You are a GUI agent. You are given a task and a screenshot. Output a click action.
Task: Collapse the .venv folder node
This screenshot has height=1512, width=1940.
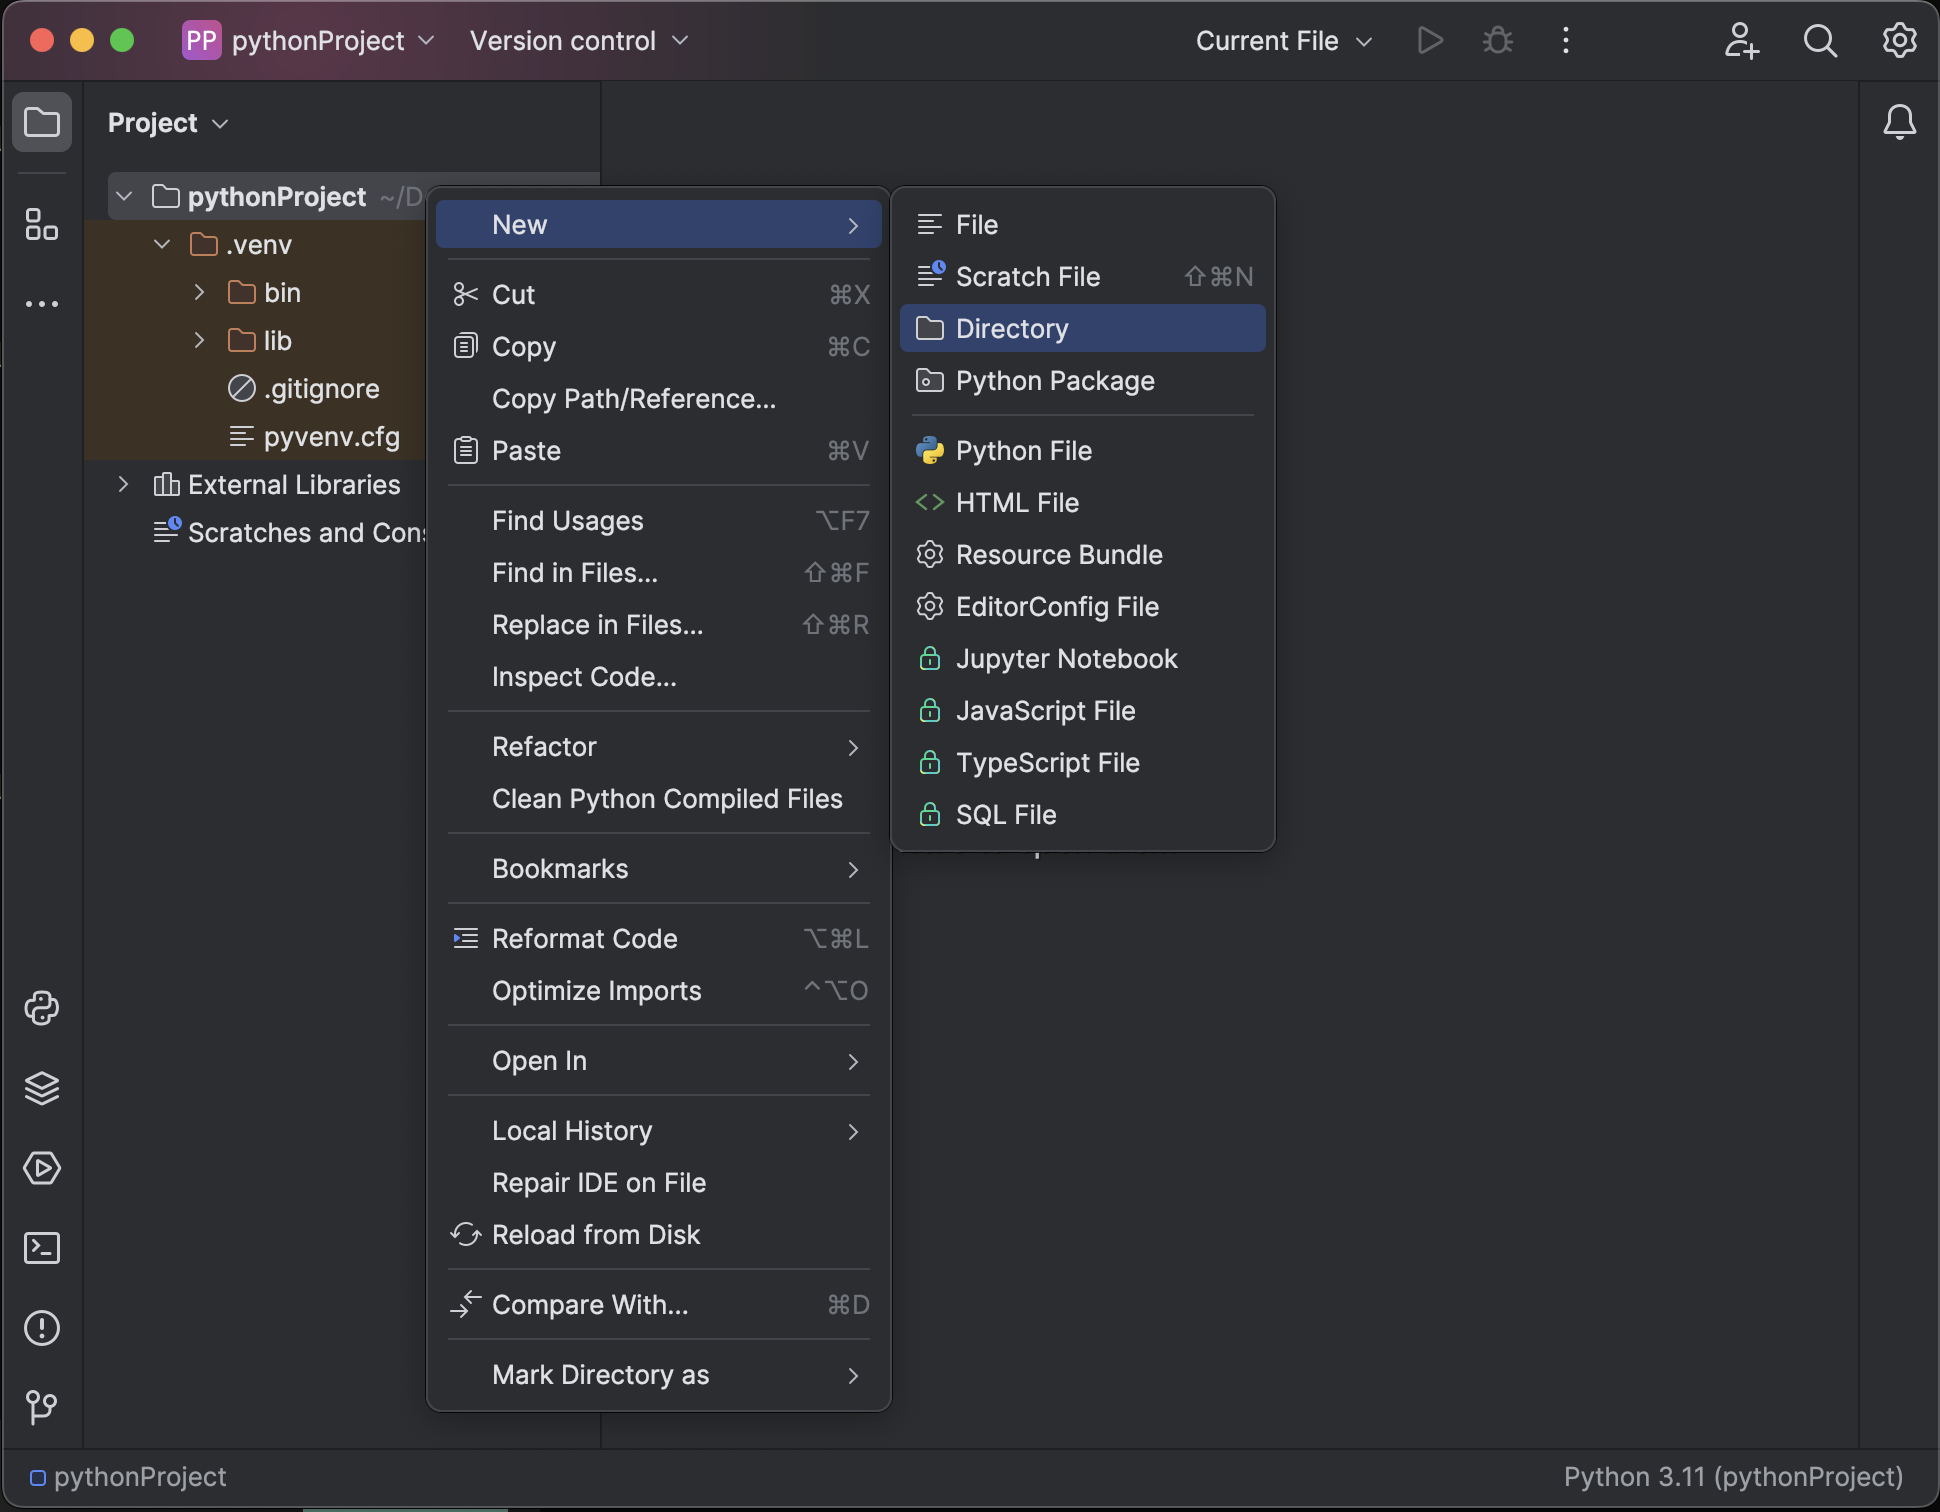pyautogui.click(x=162, y=245)
